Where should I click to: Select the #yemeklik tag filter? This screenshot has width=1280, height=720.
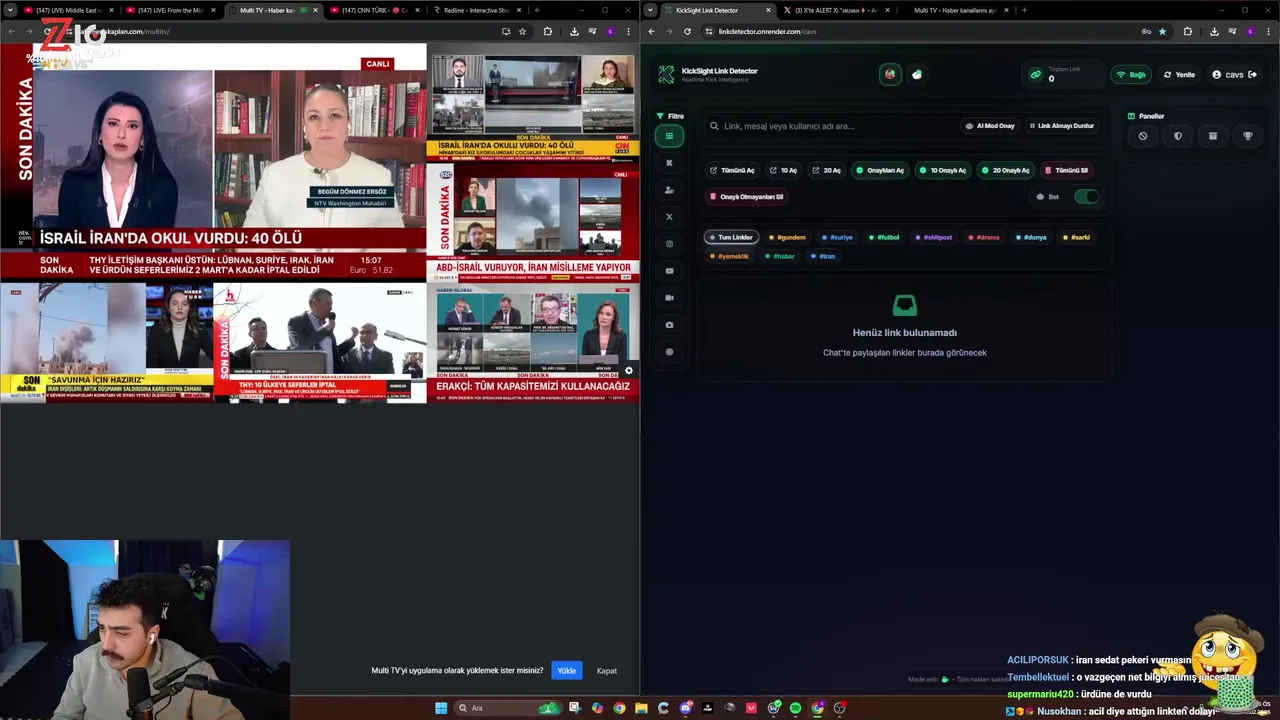pyautogui.click(x=729, y=256)
